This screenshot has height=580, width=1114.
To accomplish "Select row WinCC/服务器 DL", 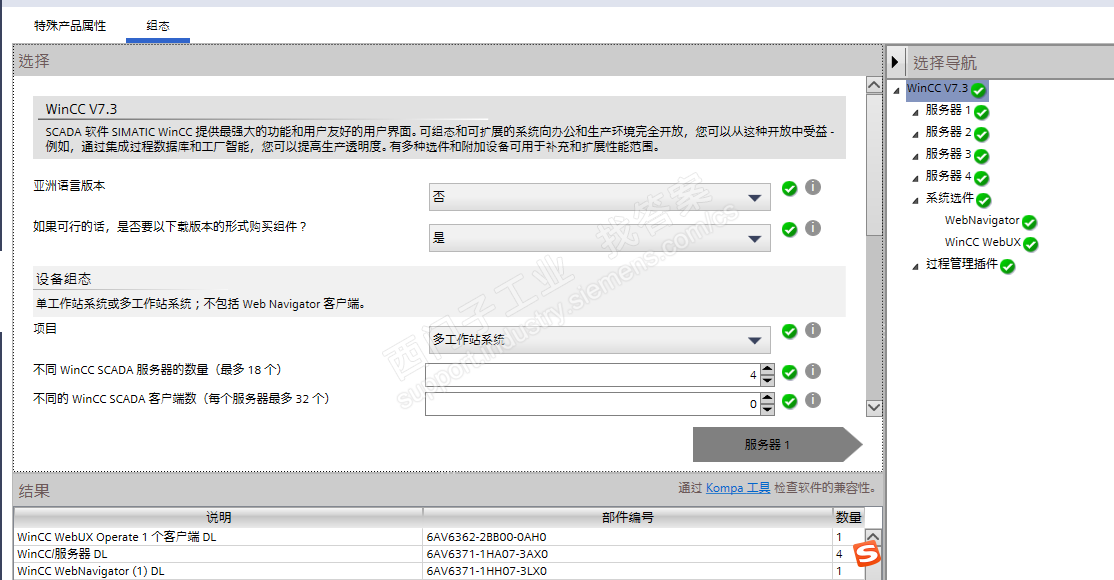I will [439, 554].
